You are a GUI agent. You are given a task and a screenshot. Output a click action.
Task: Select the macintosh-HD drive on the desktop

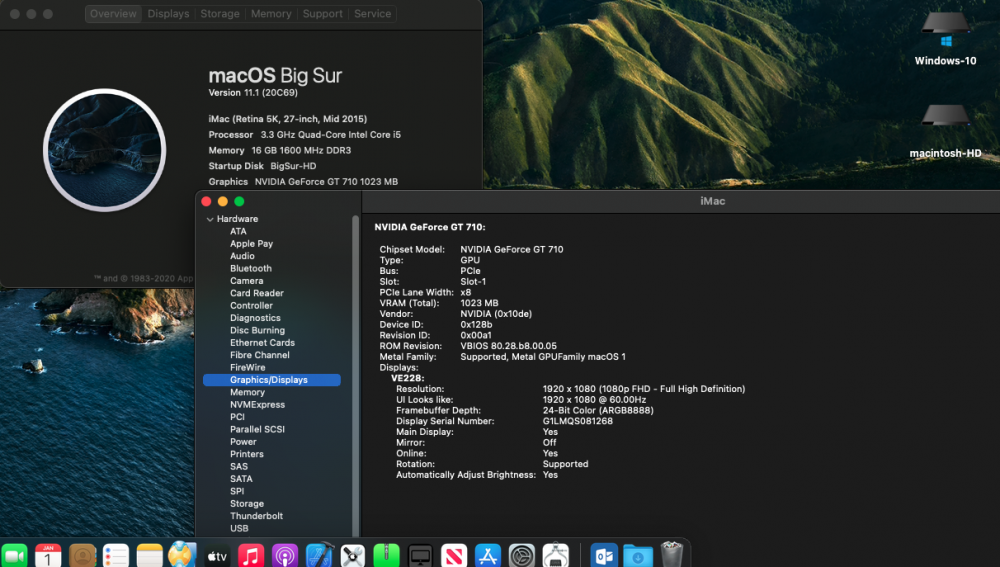tap(945, 131)
